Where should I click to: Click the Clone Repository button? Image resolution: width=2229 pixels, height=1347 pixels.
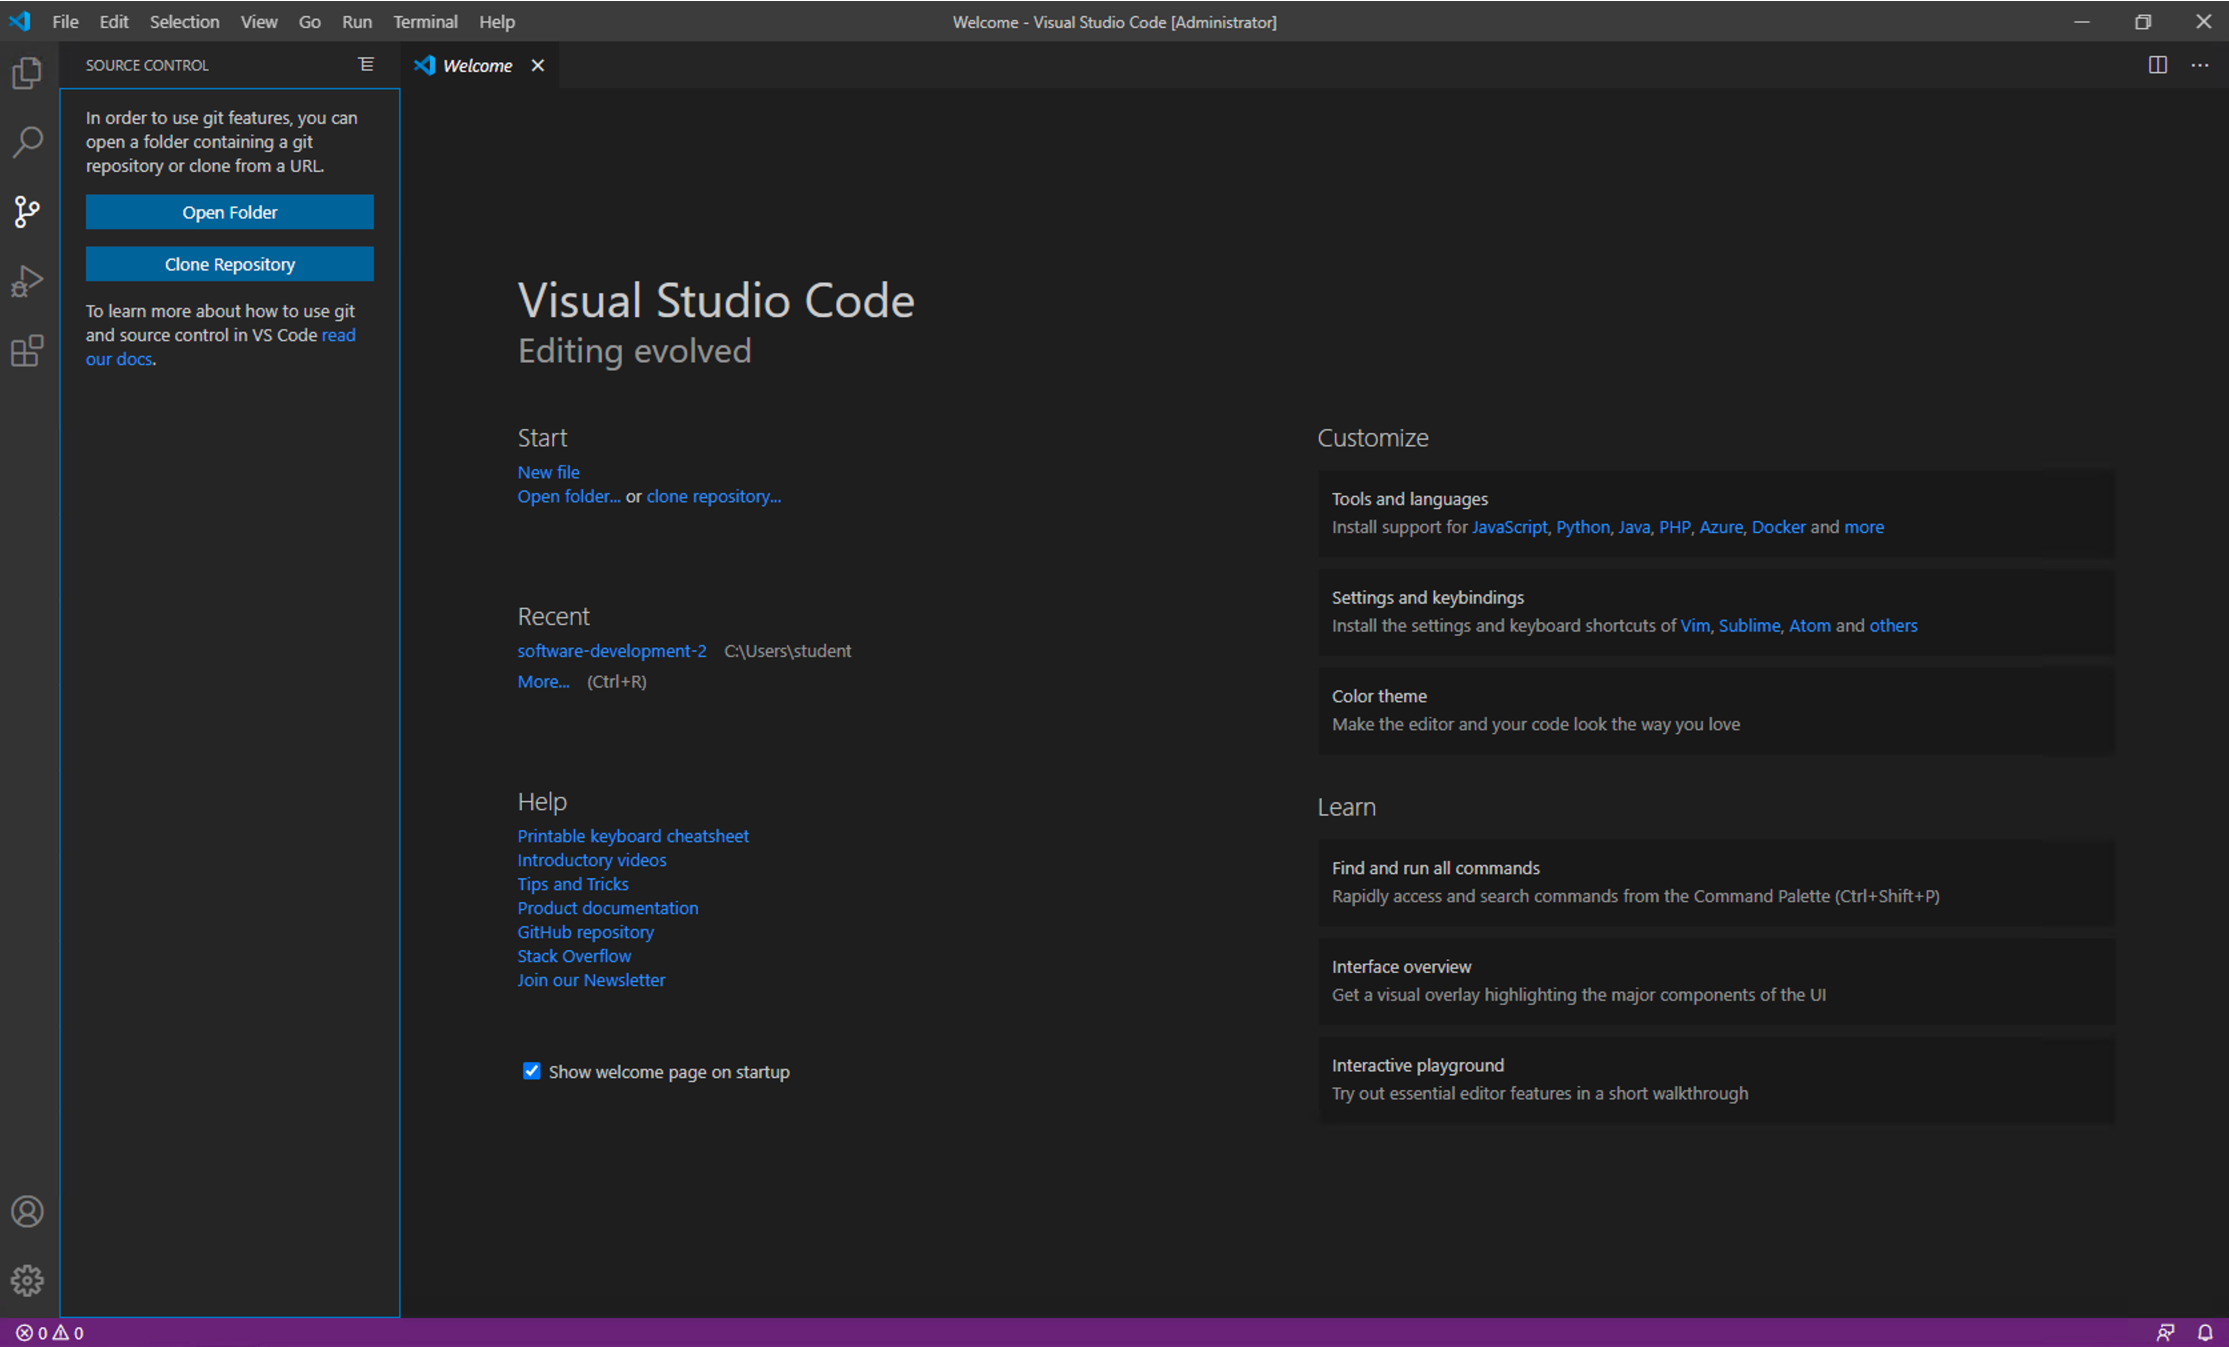coord(229,263)
